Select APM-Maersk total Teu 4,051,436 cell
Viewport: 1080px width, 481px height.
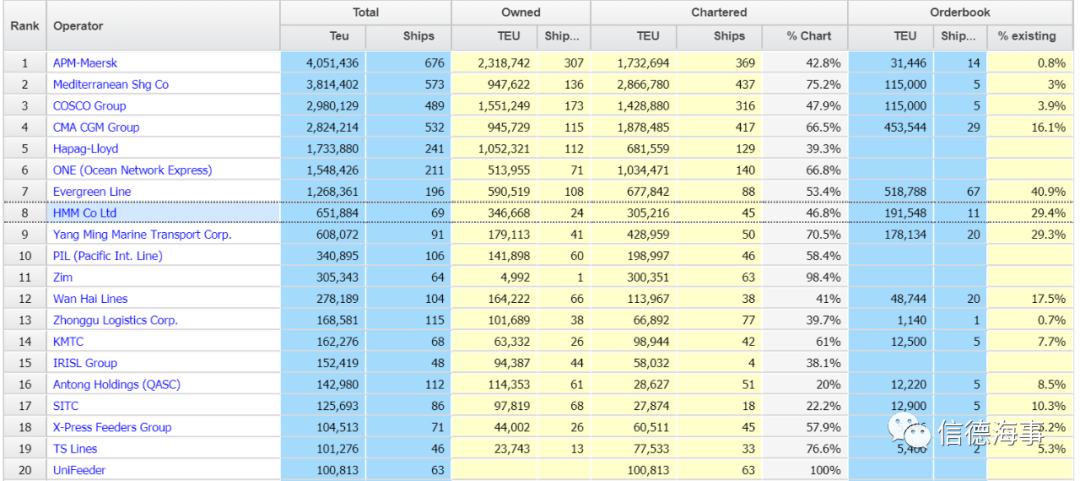click(323, 63)
